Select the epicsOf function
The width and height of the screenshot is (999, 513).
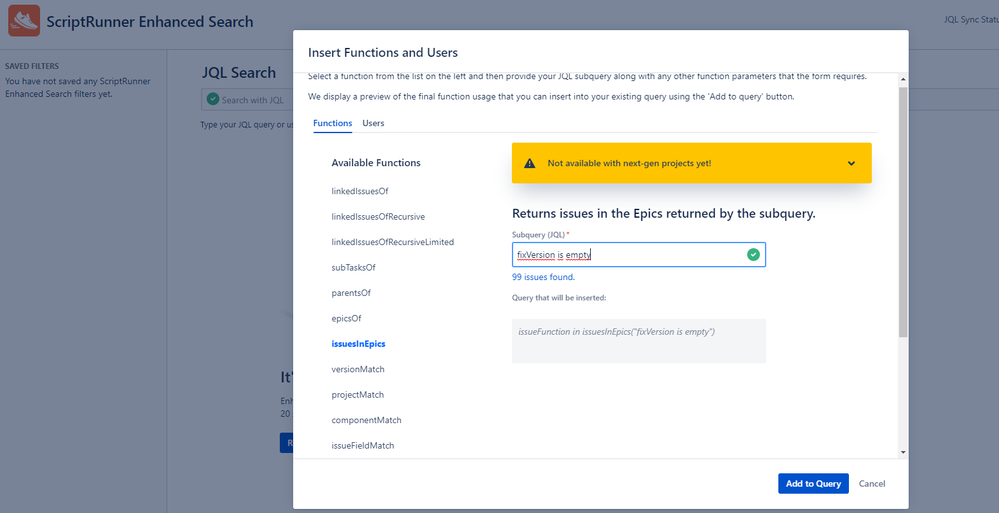(346, 318)
